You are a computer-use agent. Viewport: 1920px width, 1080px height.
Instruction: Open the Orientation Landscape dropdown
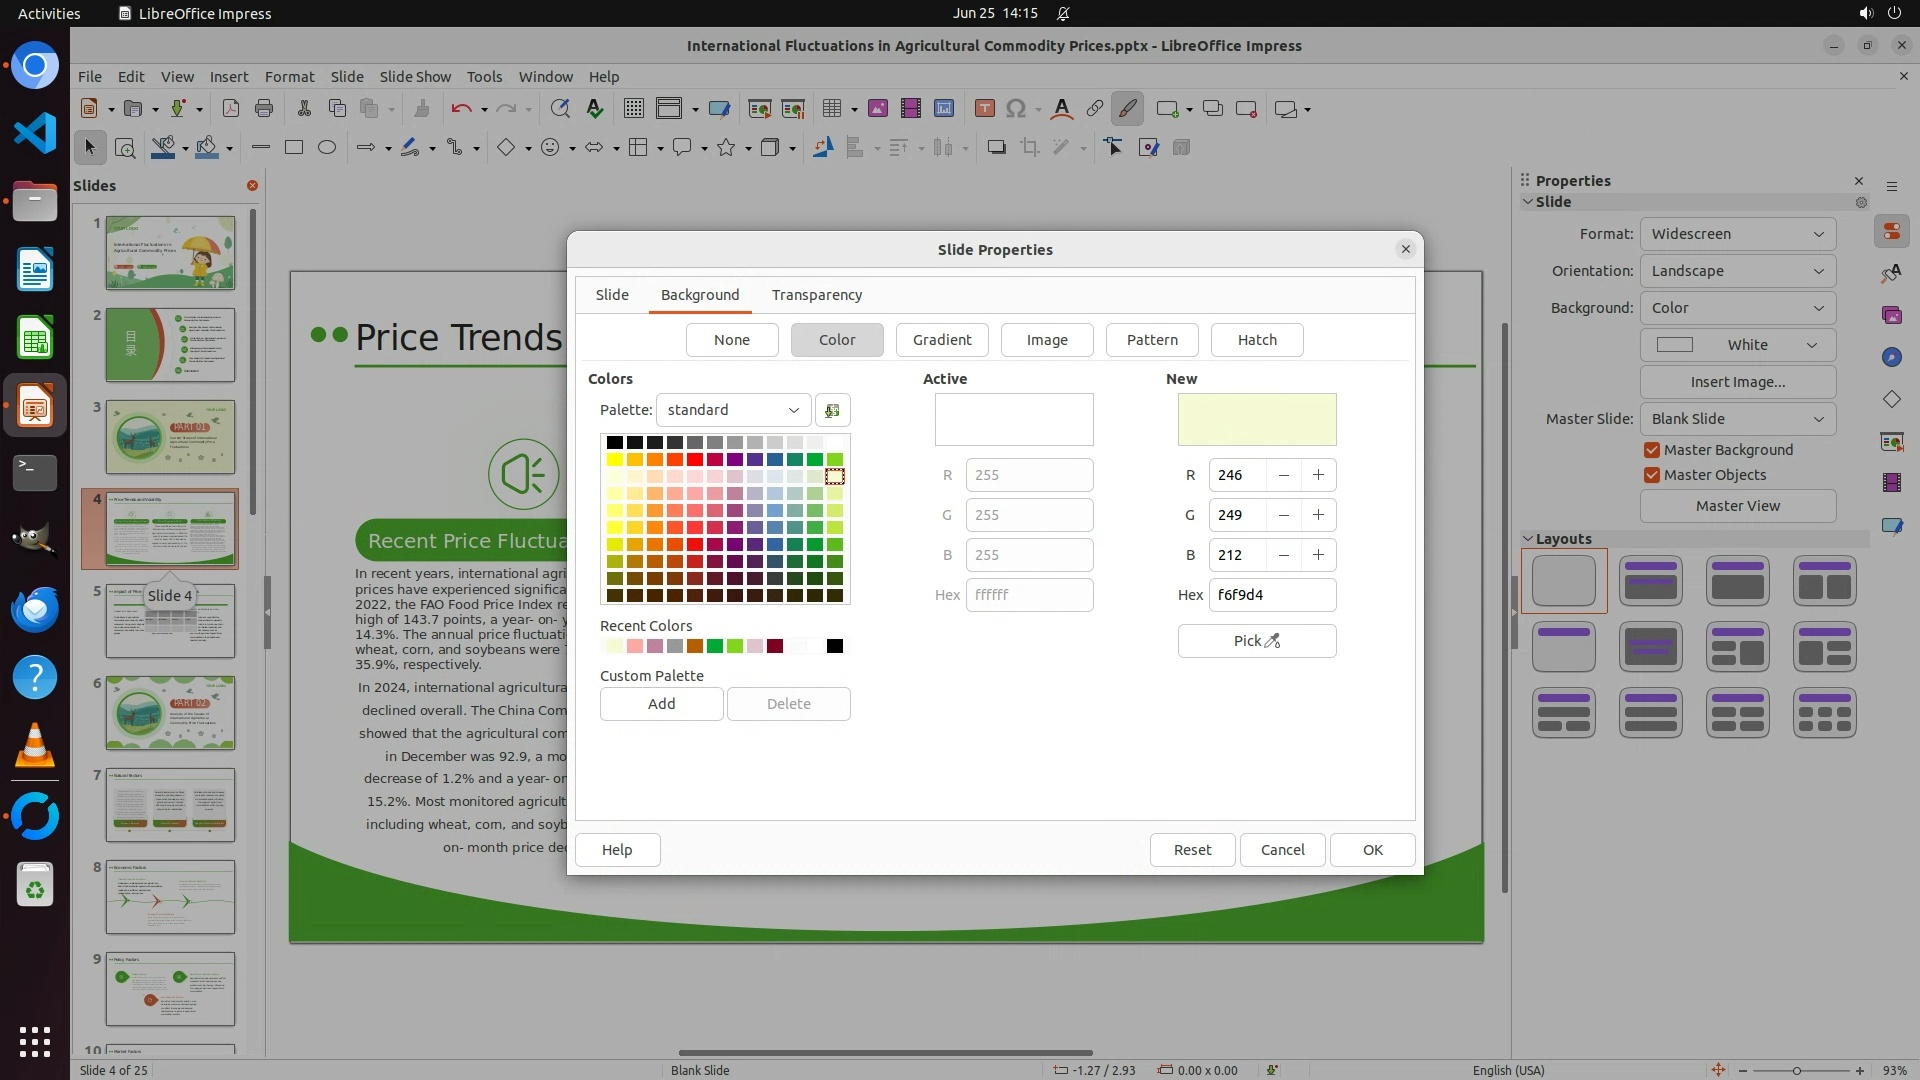[x=1737, y=271]
